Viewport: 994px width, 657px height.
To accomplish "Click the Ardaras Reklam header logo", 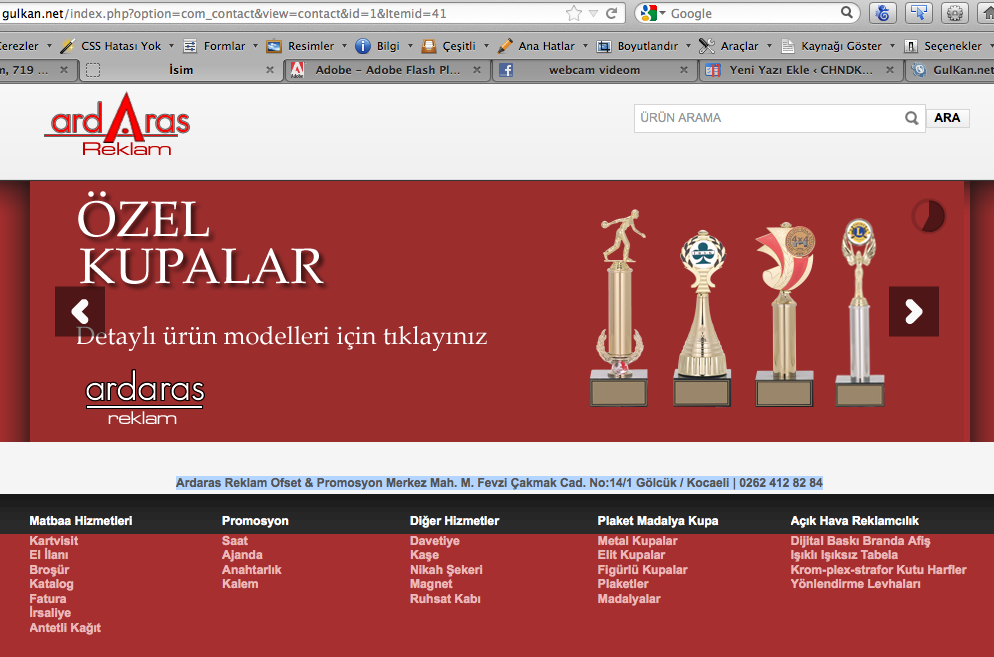I will tap(117, 124).
